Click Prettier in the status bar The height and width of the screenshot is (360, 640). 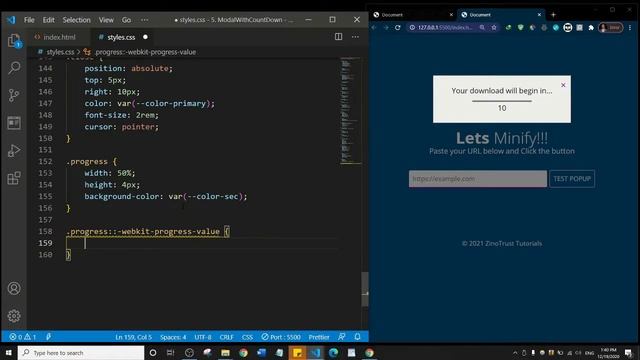319,337
